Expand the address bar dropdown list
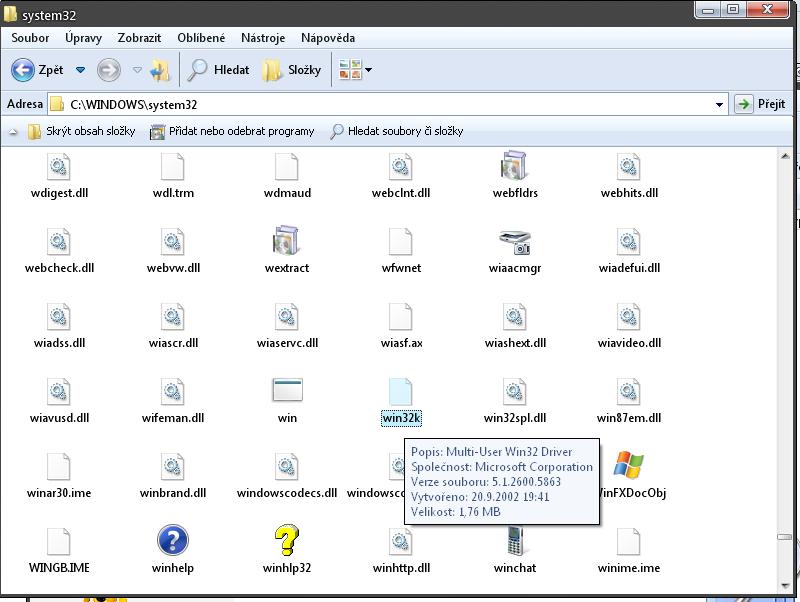The height and width of the screenshot is (602, 800). (719, 104)
